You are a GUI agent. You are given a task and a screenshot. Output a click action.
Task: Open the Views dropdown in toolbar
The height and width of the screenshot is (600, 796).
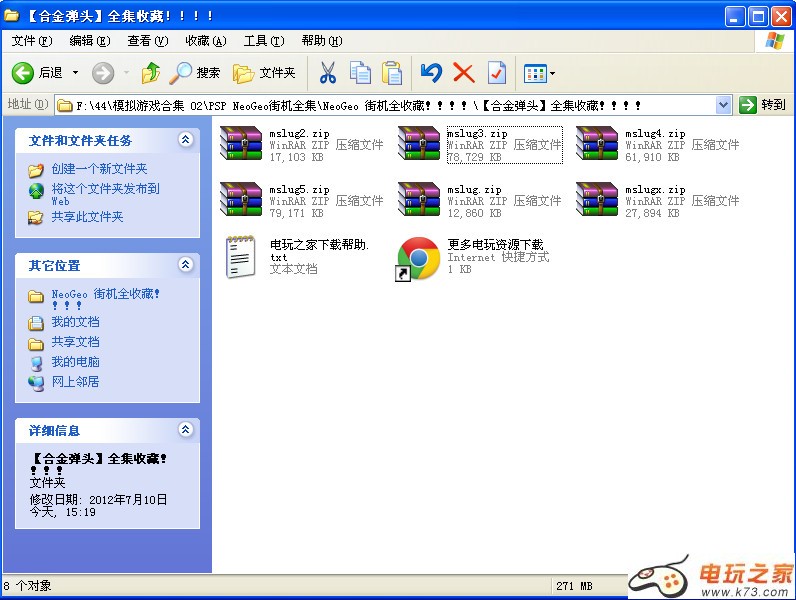coord(540,73)
